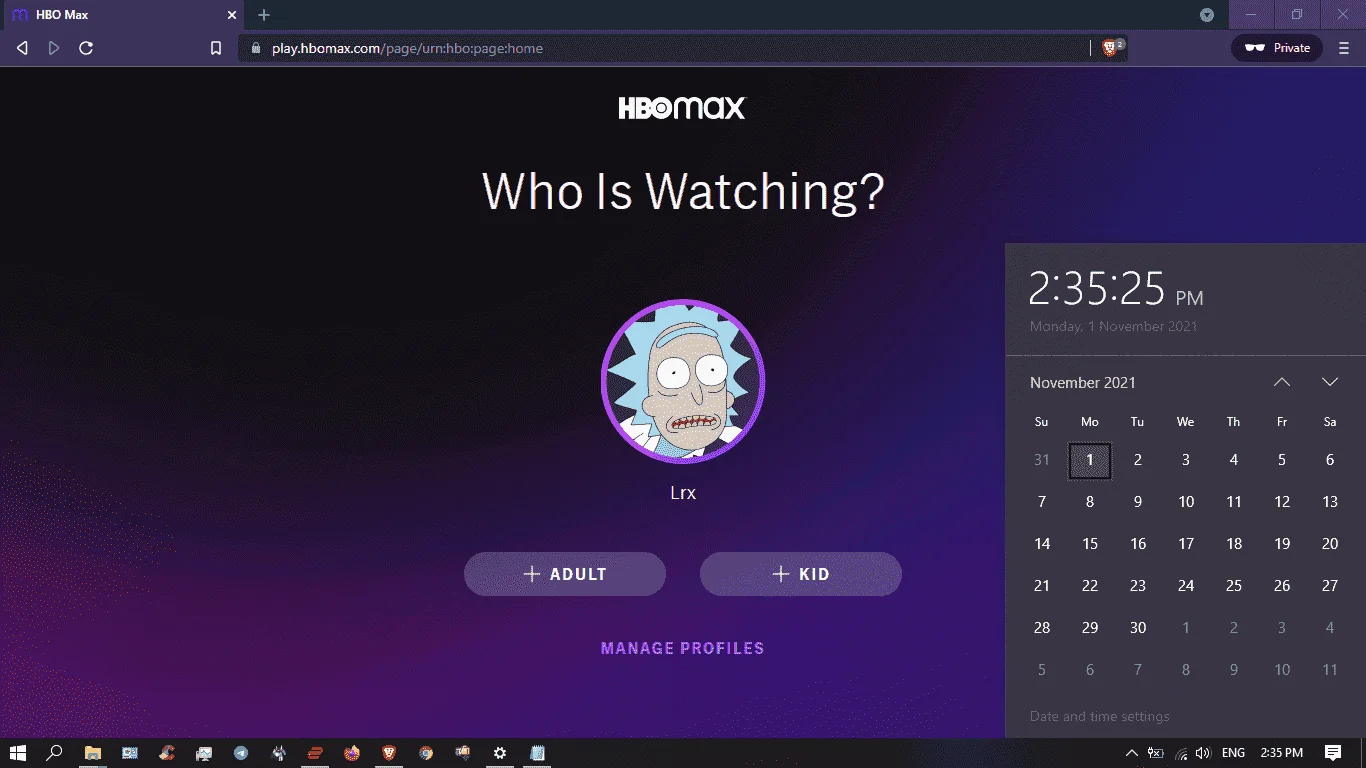Click the taskbar clock 2:35 PM
This screenshot has width=1366, height=768.
click(x=1282, y=752)
